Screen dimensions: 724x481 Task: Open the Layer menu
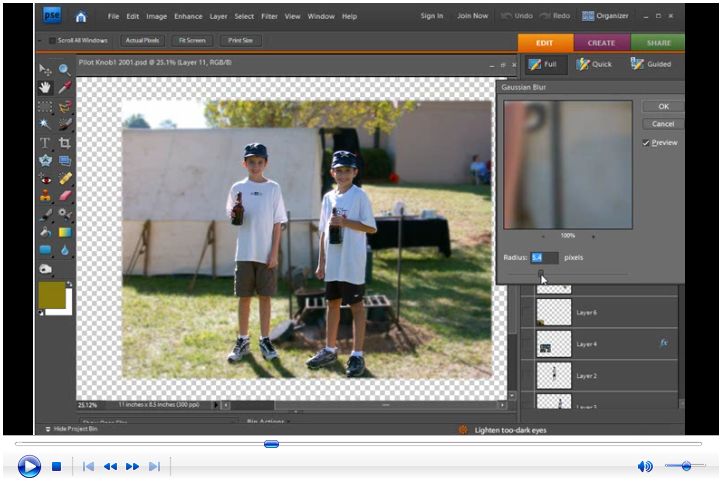(x=218, y=16)
